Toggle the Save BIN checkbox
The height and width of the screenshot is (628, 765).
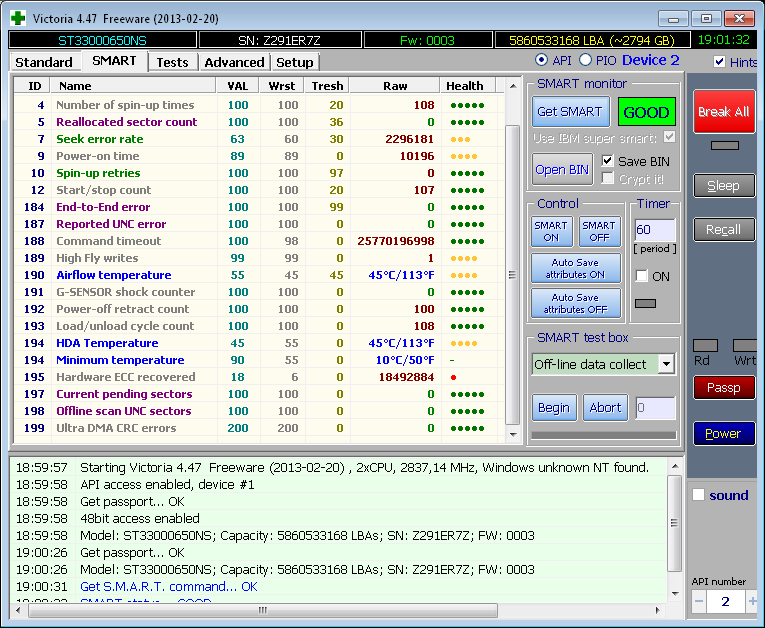[x=608, y=161]
